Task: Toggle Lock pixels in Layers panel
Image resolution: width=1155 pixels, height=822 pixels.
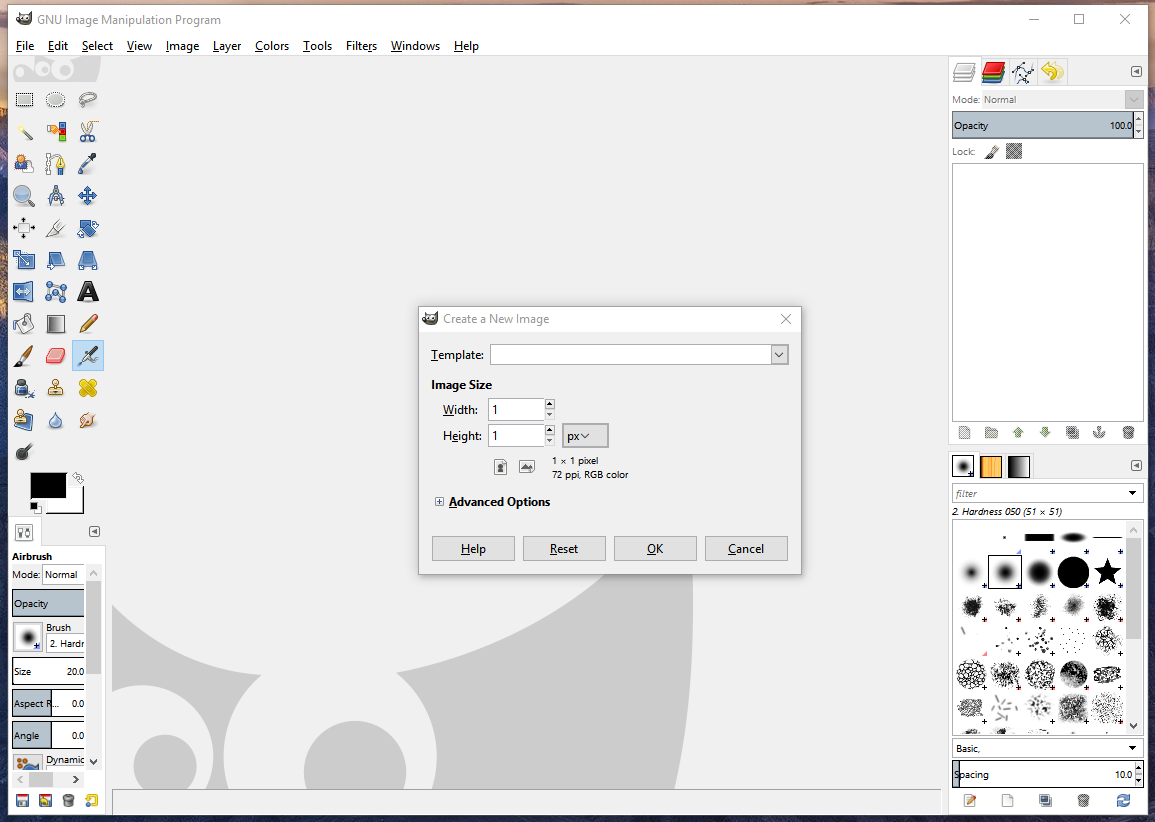Action: pyautogui.click(x=992, y=152)
